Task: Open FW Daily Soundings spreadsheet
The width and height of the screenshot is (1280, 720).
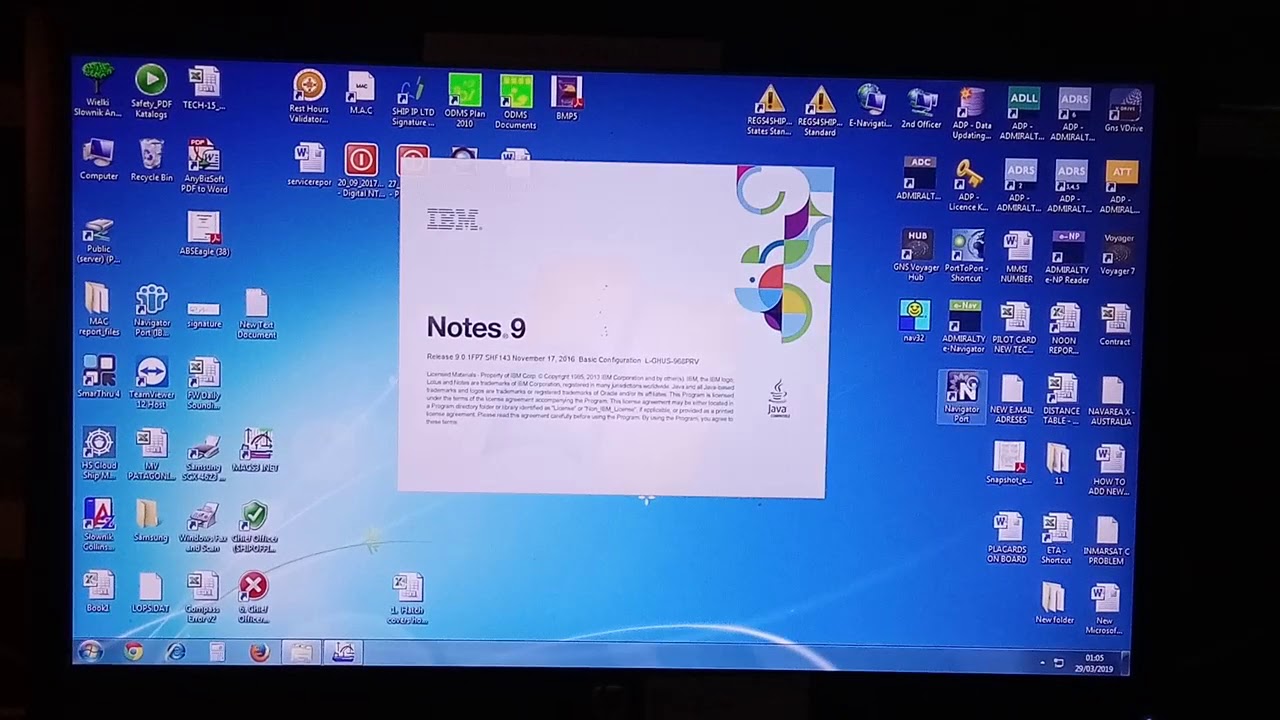Action: click(204, 384)
